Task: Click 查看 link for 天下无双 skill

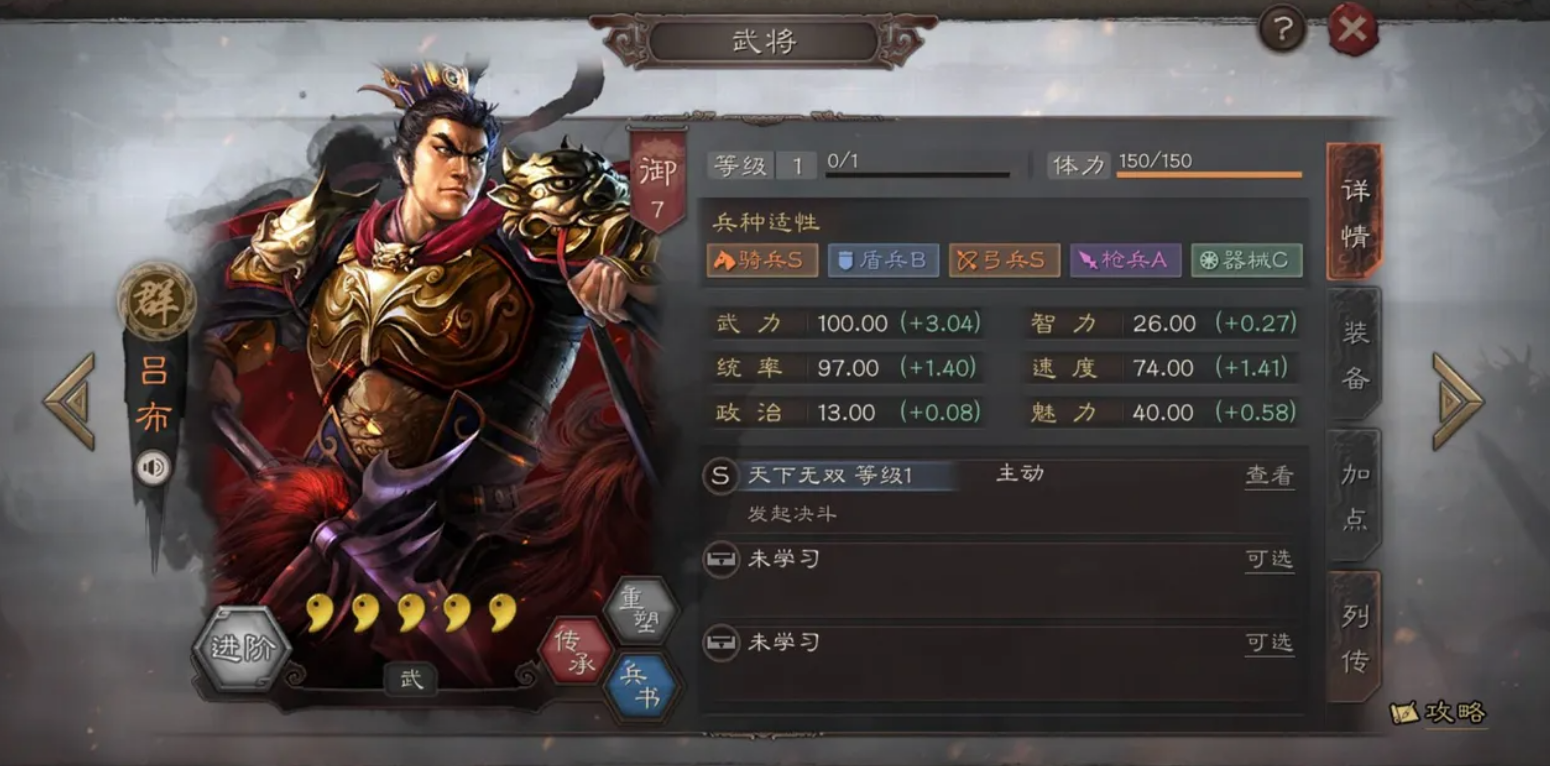Action: click(1269, 476)
